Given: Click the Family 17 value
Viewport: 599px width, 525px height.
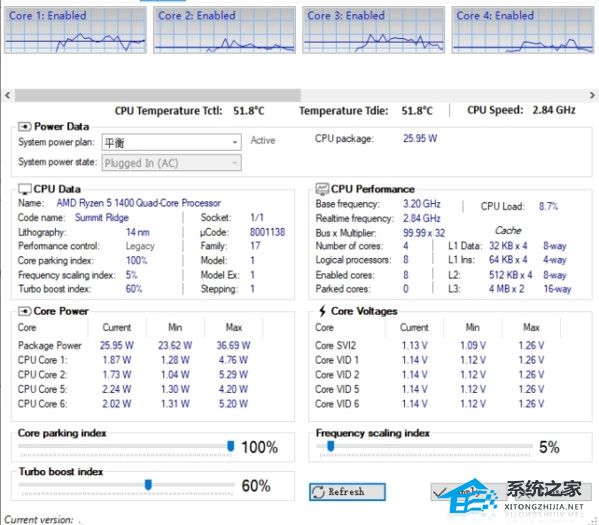Looking at the screenshot, I should 255,246.
